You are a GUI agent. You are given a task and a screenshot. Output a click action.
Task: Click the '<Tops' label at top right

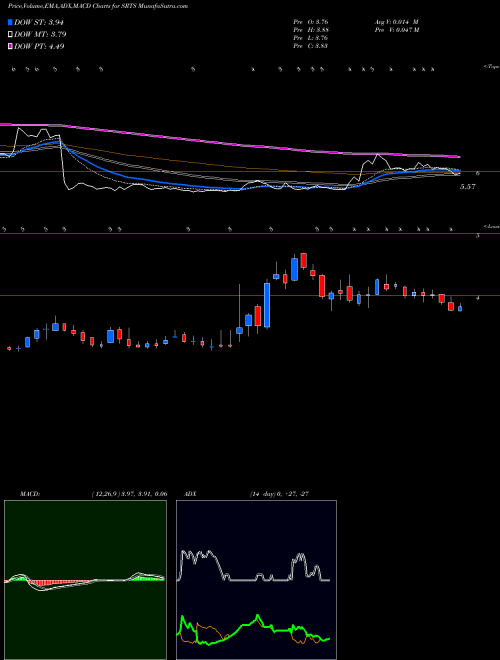pos(492,67)
